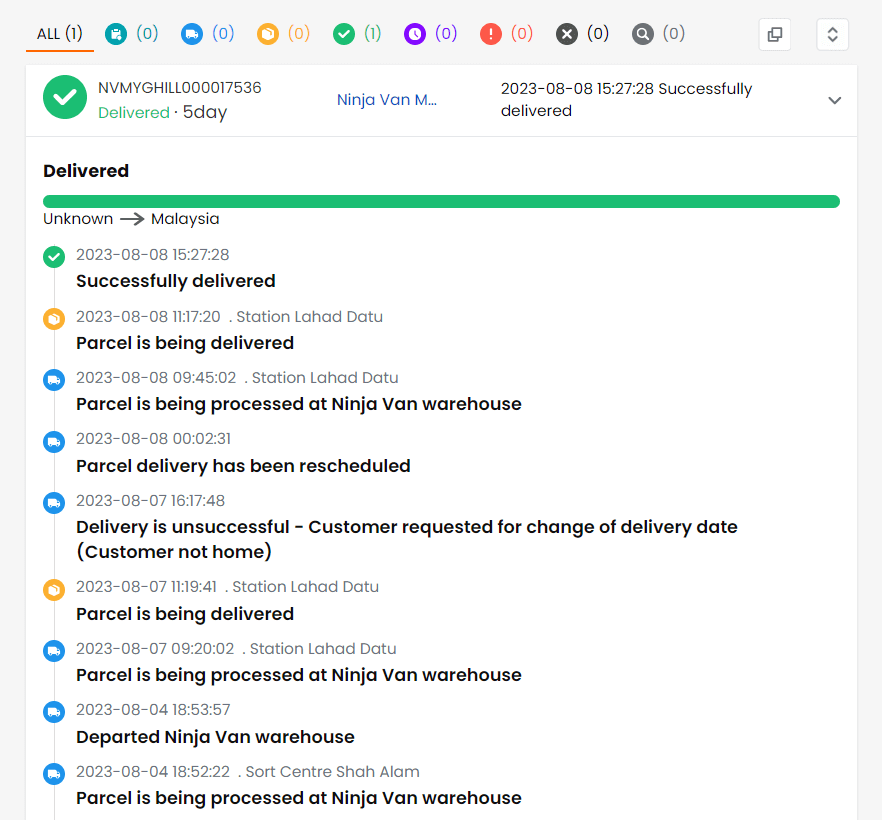Filter by purple clock expired icon
The width and height of the screenshot is (882, 820).
click(415, 34)
